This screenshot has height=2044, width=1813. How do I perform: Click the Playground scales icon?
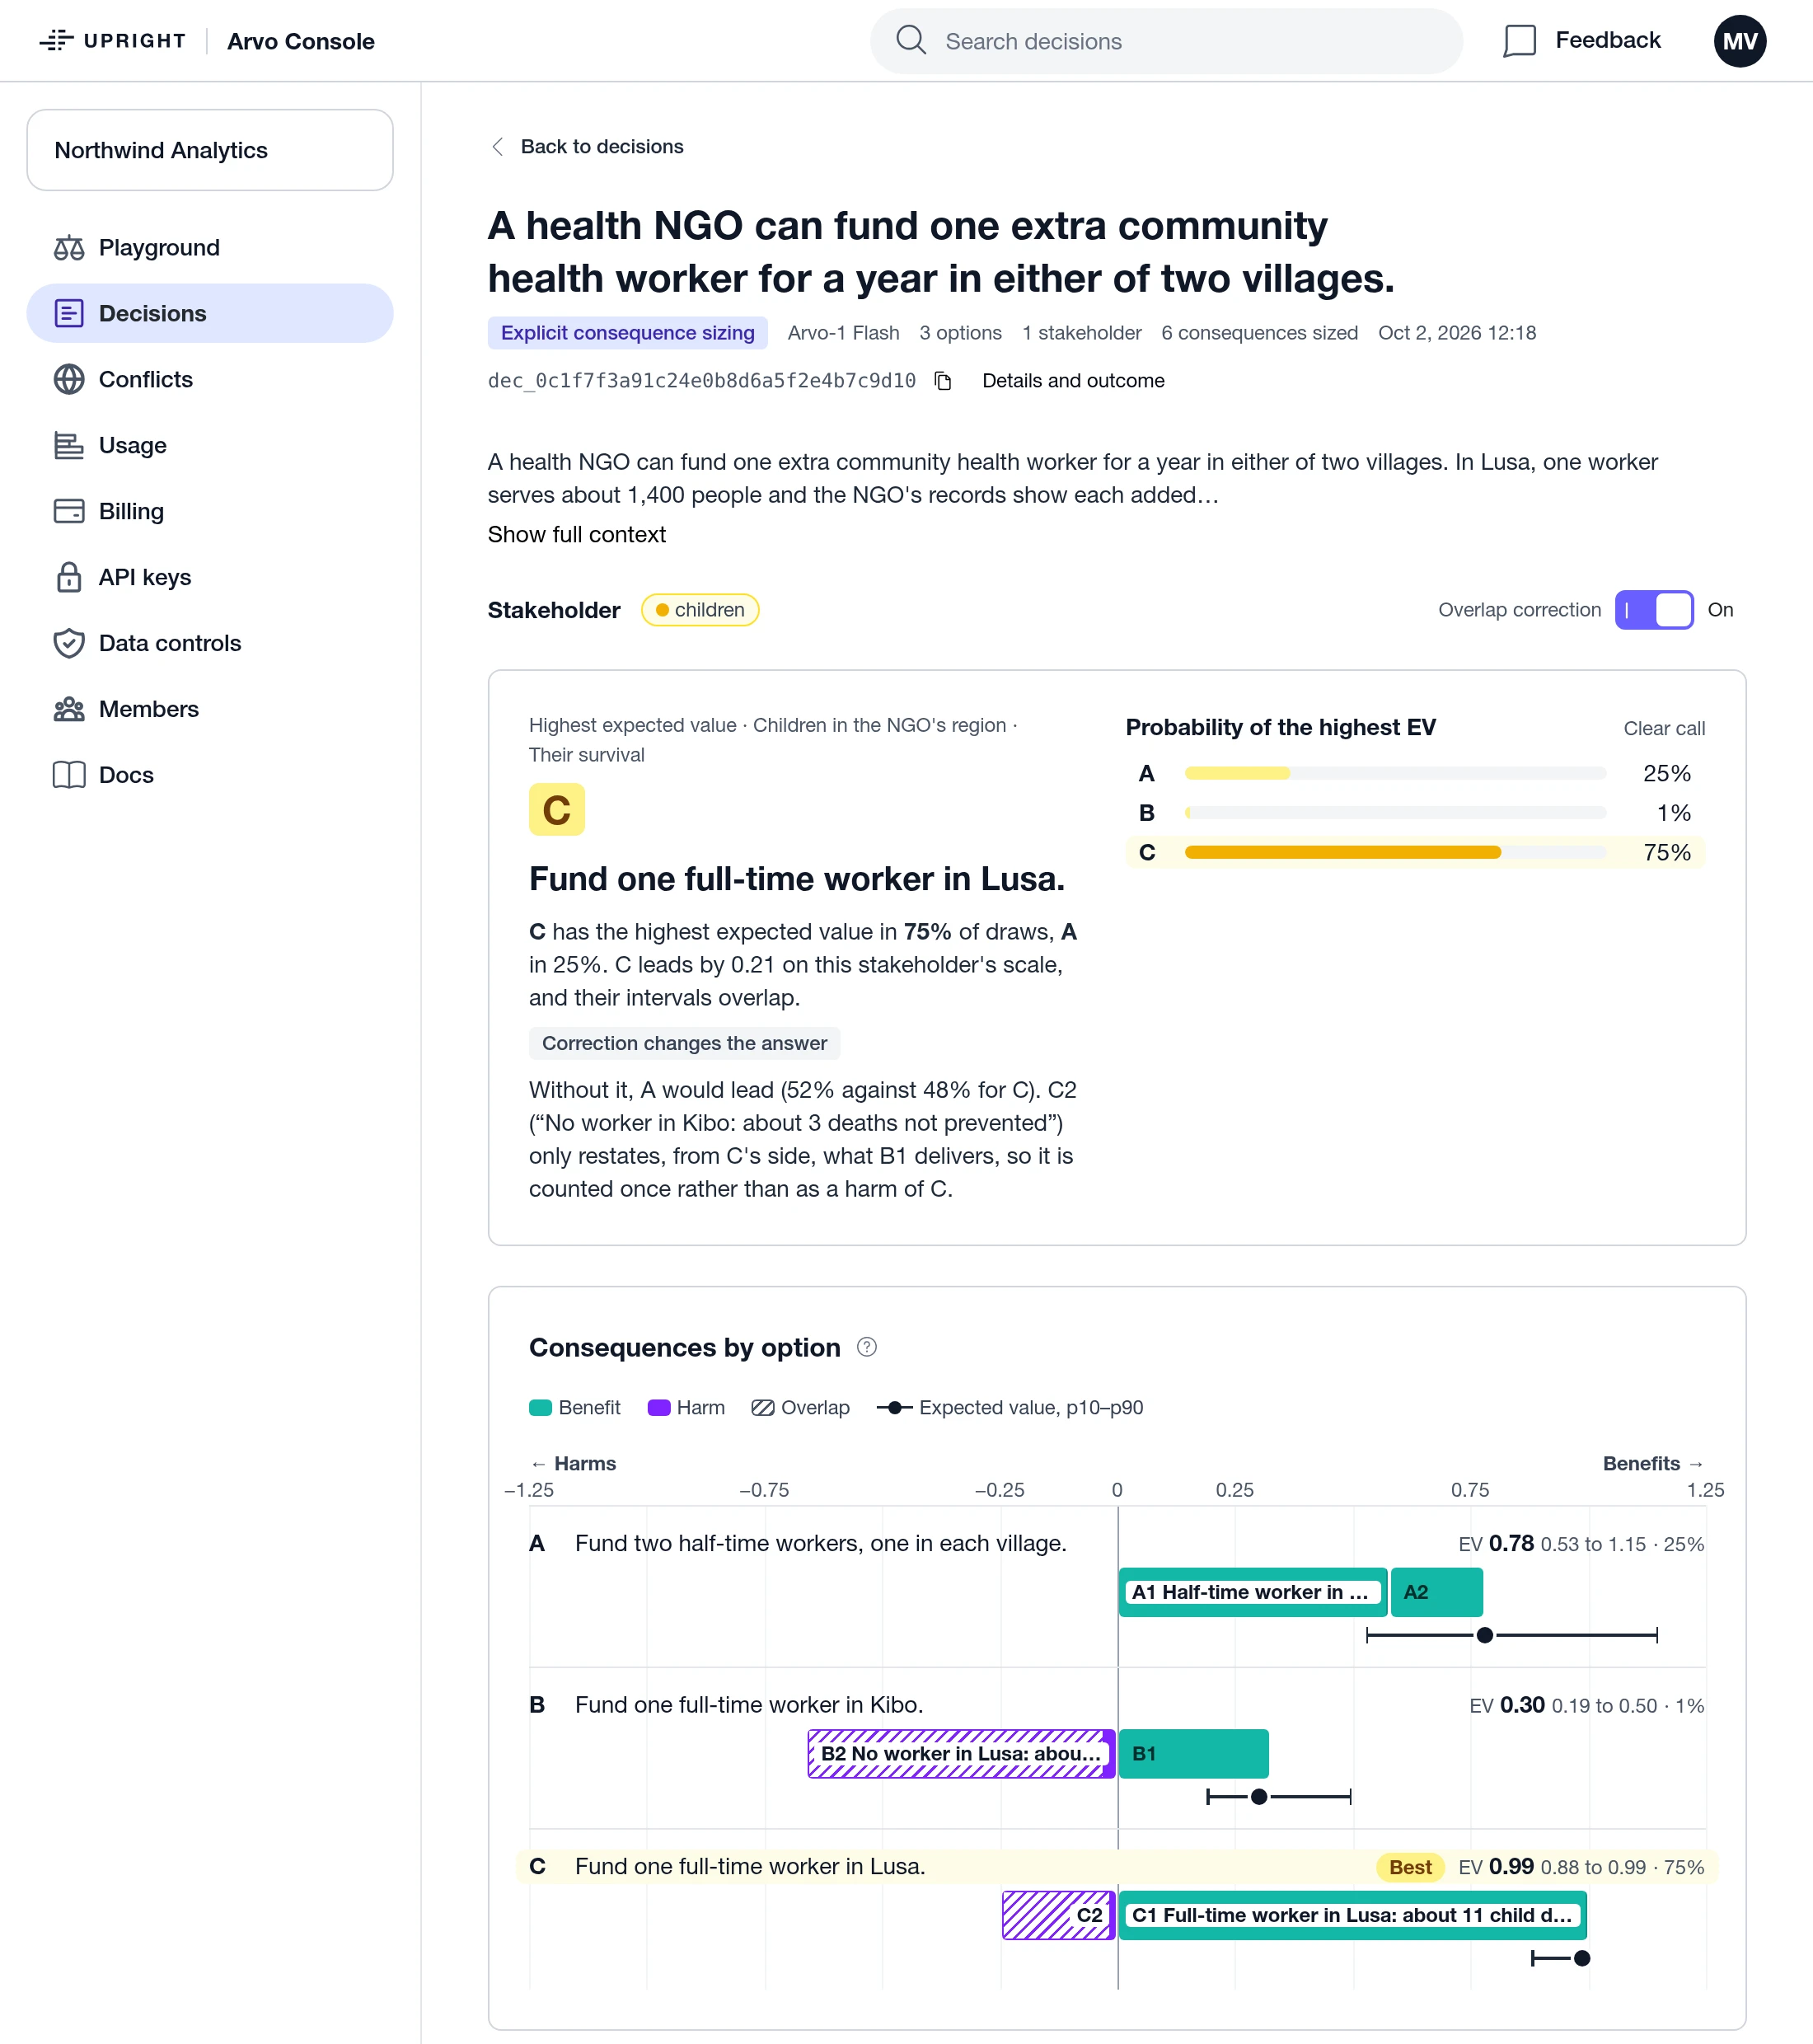point(69,248)
